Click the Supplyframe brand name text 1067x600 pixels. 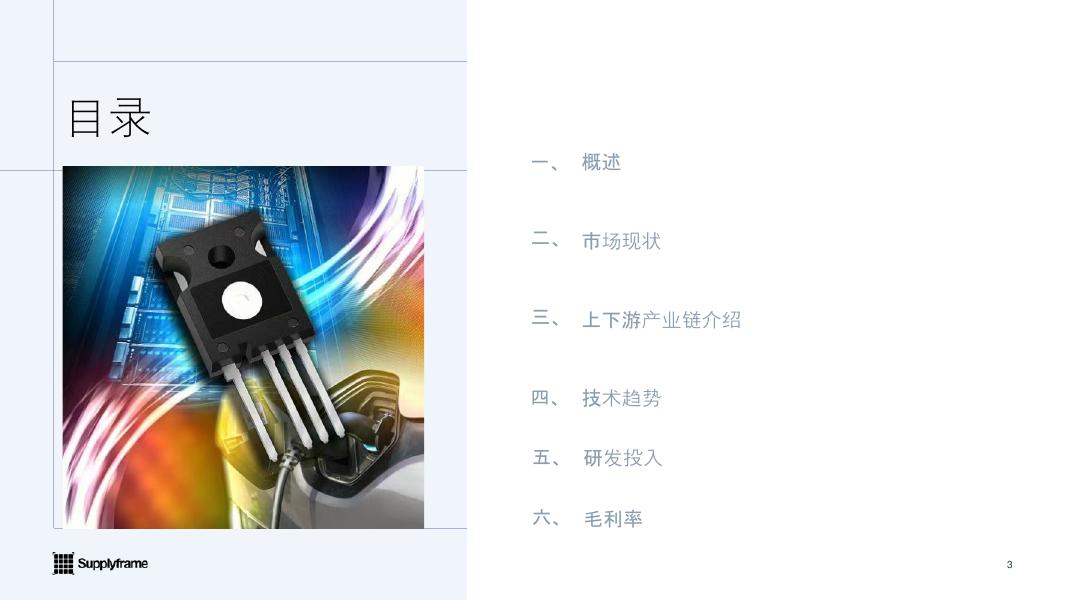tap(112, 563)
